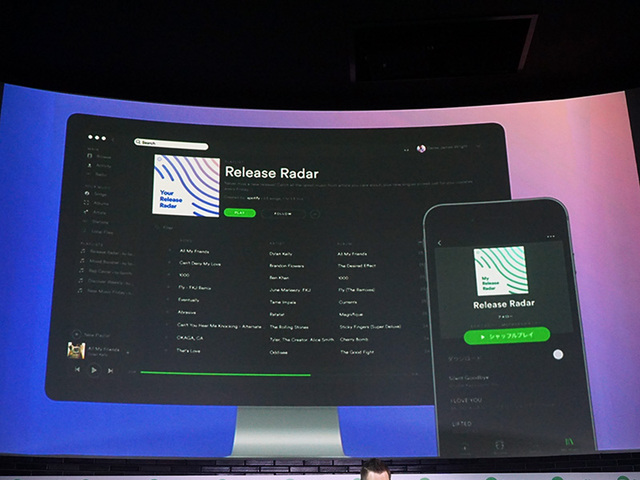Click the Your Release Radar cover art

pos(186,185)
